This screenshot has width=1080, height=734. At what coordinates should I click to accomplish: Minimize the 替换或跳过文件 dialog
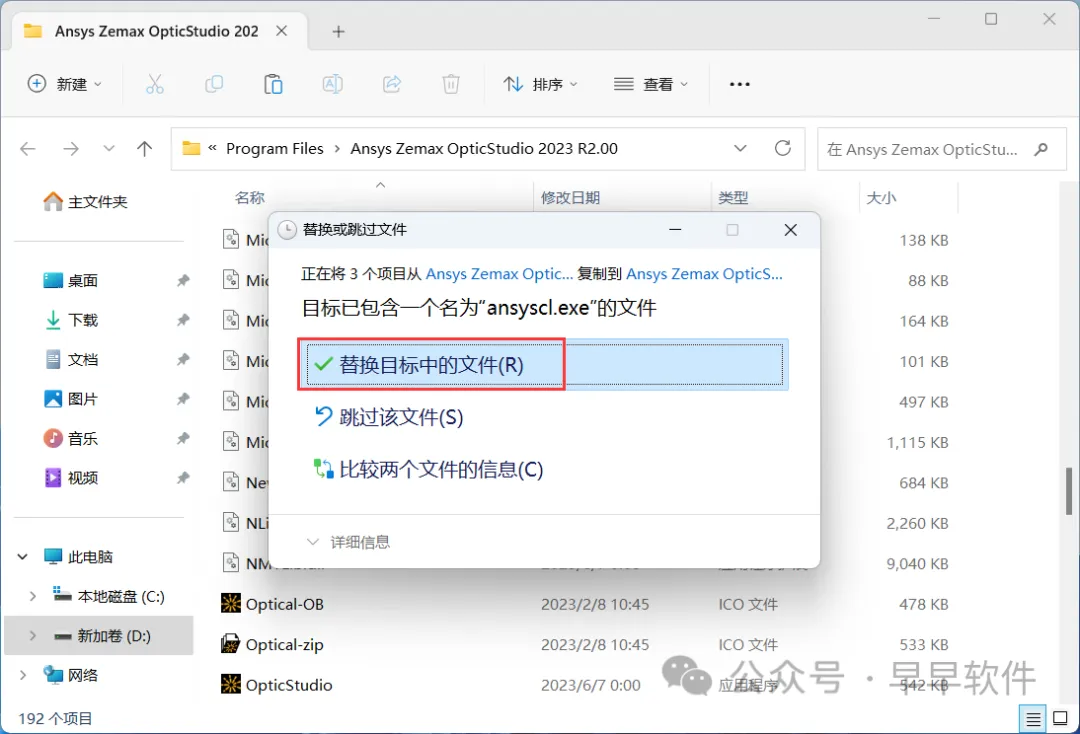coord(675,230)
